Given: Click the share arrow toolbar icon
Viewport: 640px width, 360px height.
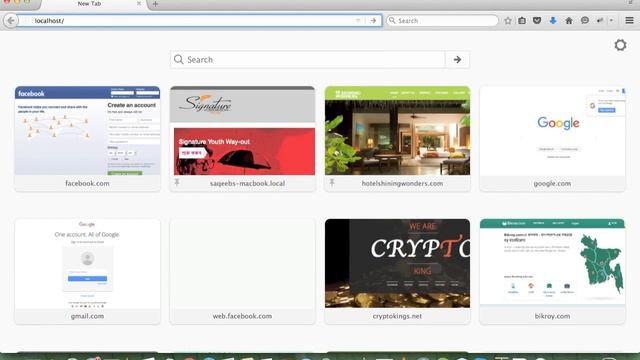Looking at the screenshot, I should coord(600,20).
